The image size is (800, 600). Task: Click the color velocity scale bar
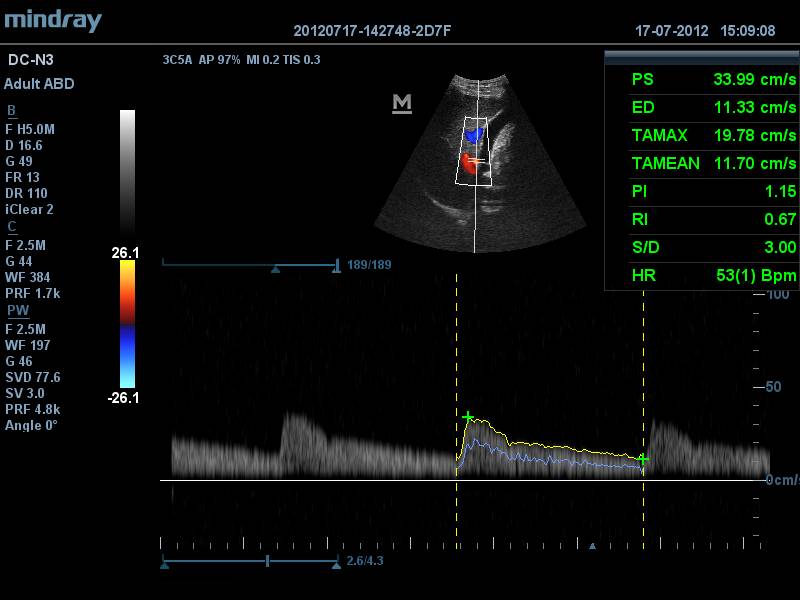coord(127,323)
